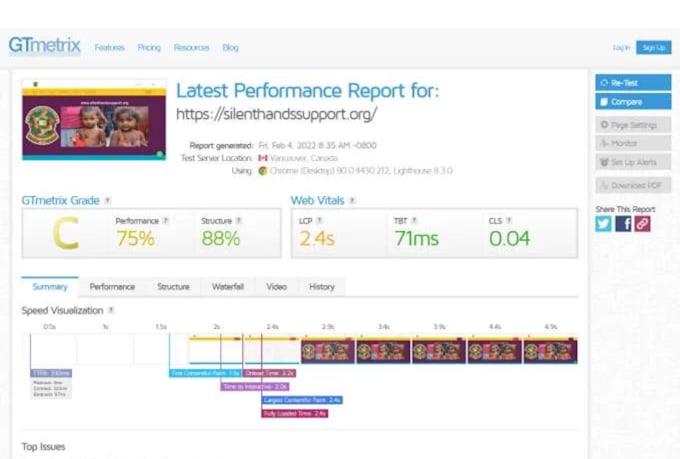
Task: Switch to the Performance tab
Action: [112, 287]
